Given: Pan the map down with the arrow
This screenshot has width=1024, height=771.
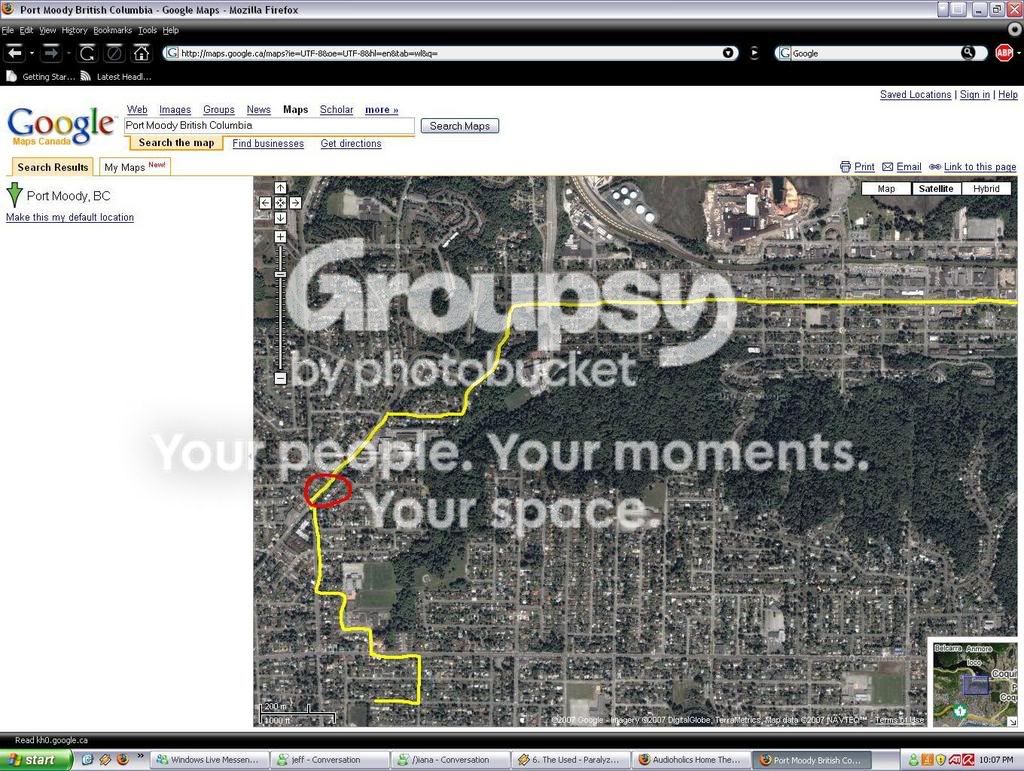Looking at the screenshot, I should point(280,218).
